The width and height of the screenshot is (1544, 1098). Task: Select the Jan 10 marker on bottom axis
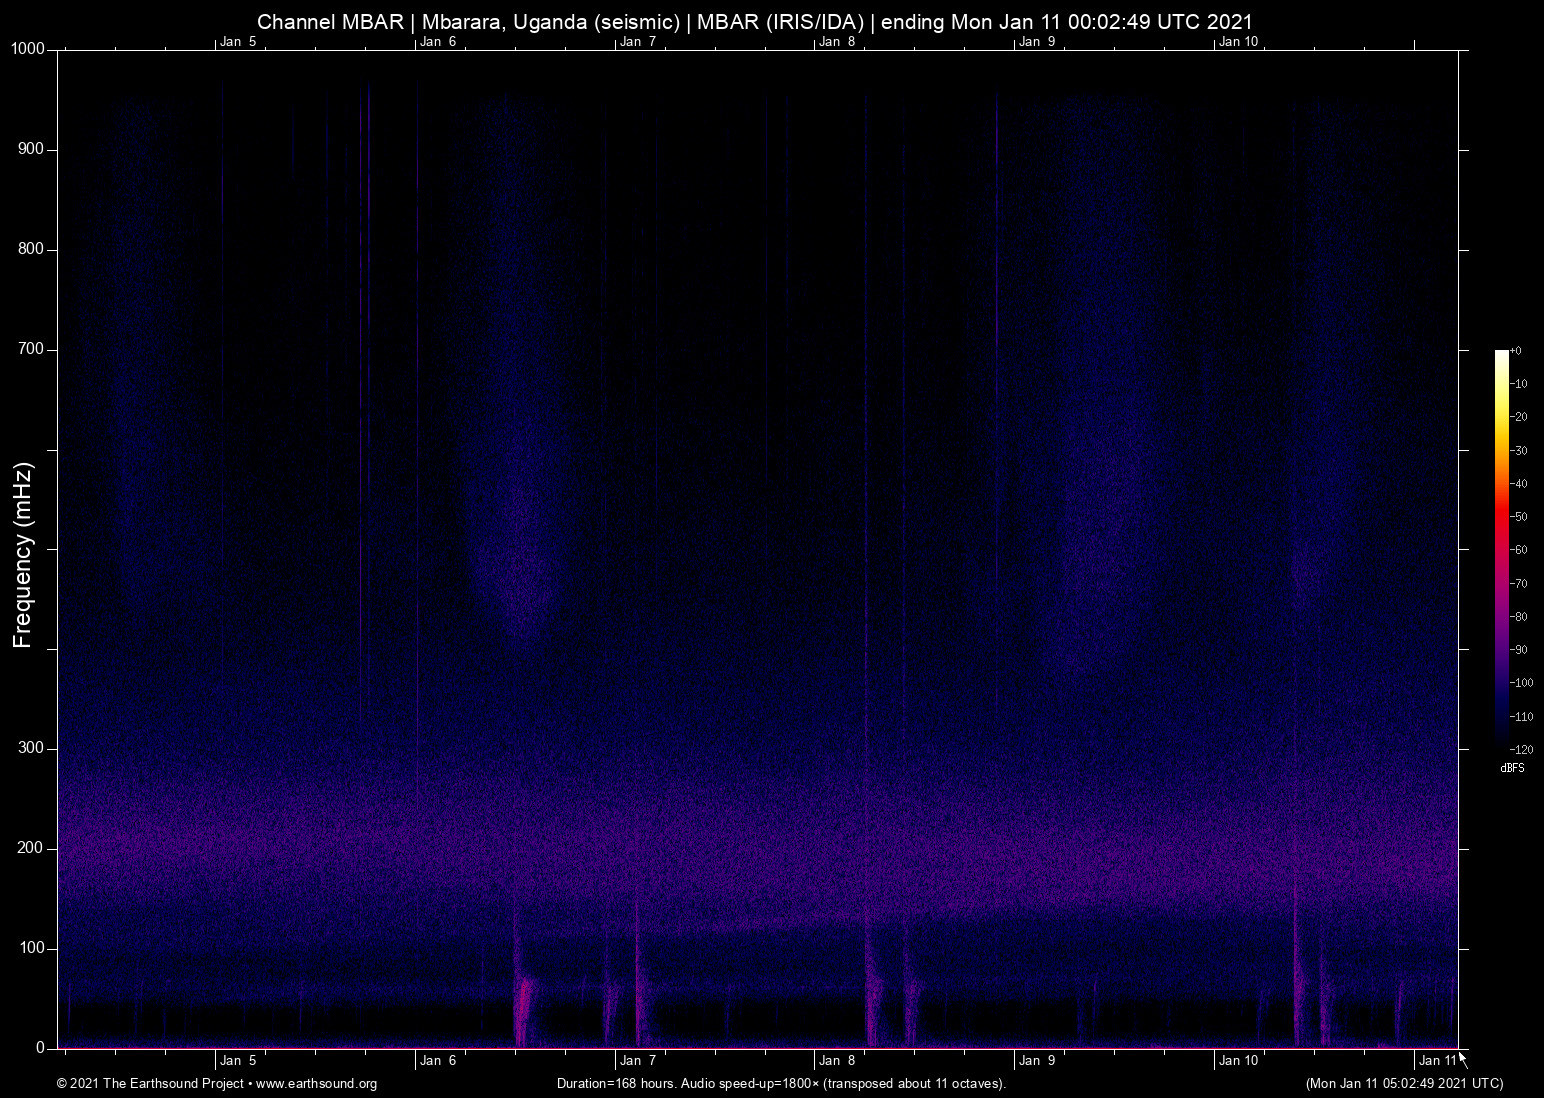pos(1237,1060)
